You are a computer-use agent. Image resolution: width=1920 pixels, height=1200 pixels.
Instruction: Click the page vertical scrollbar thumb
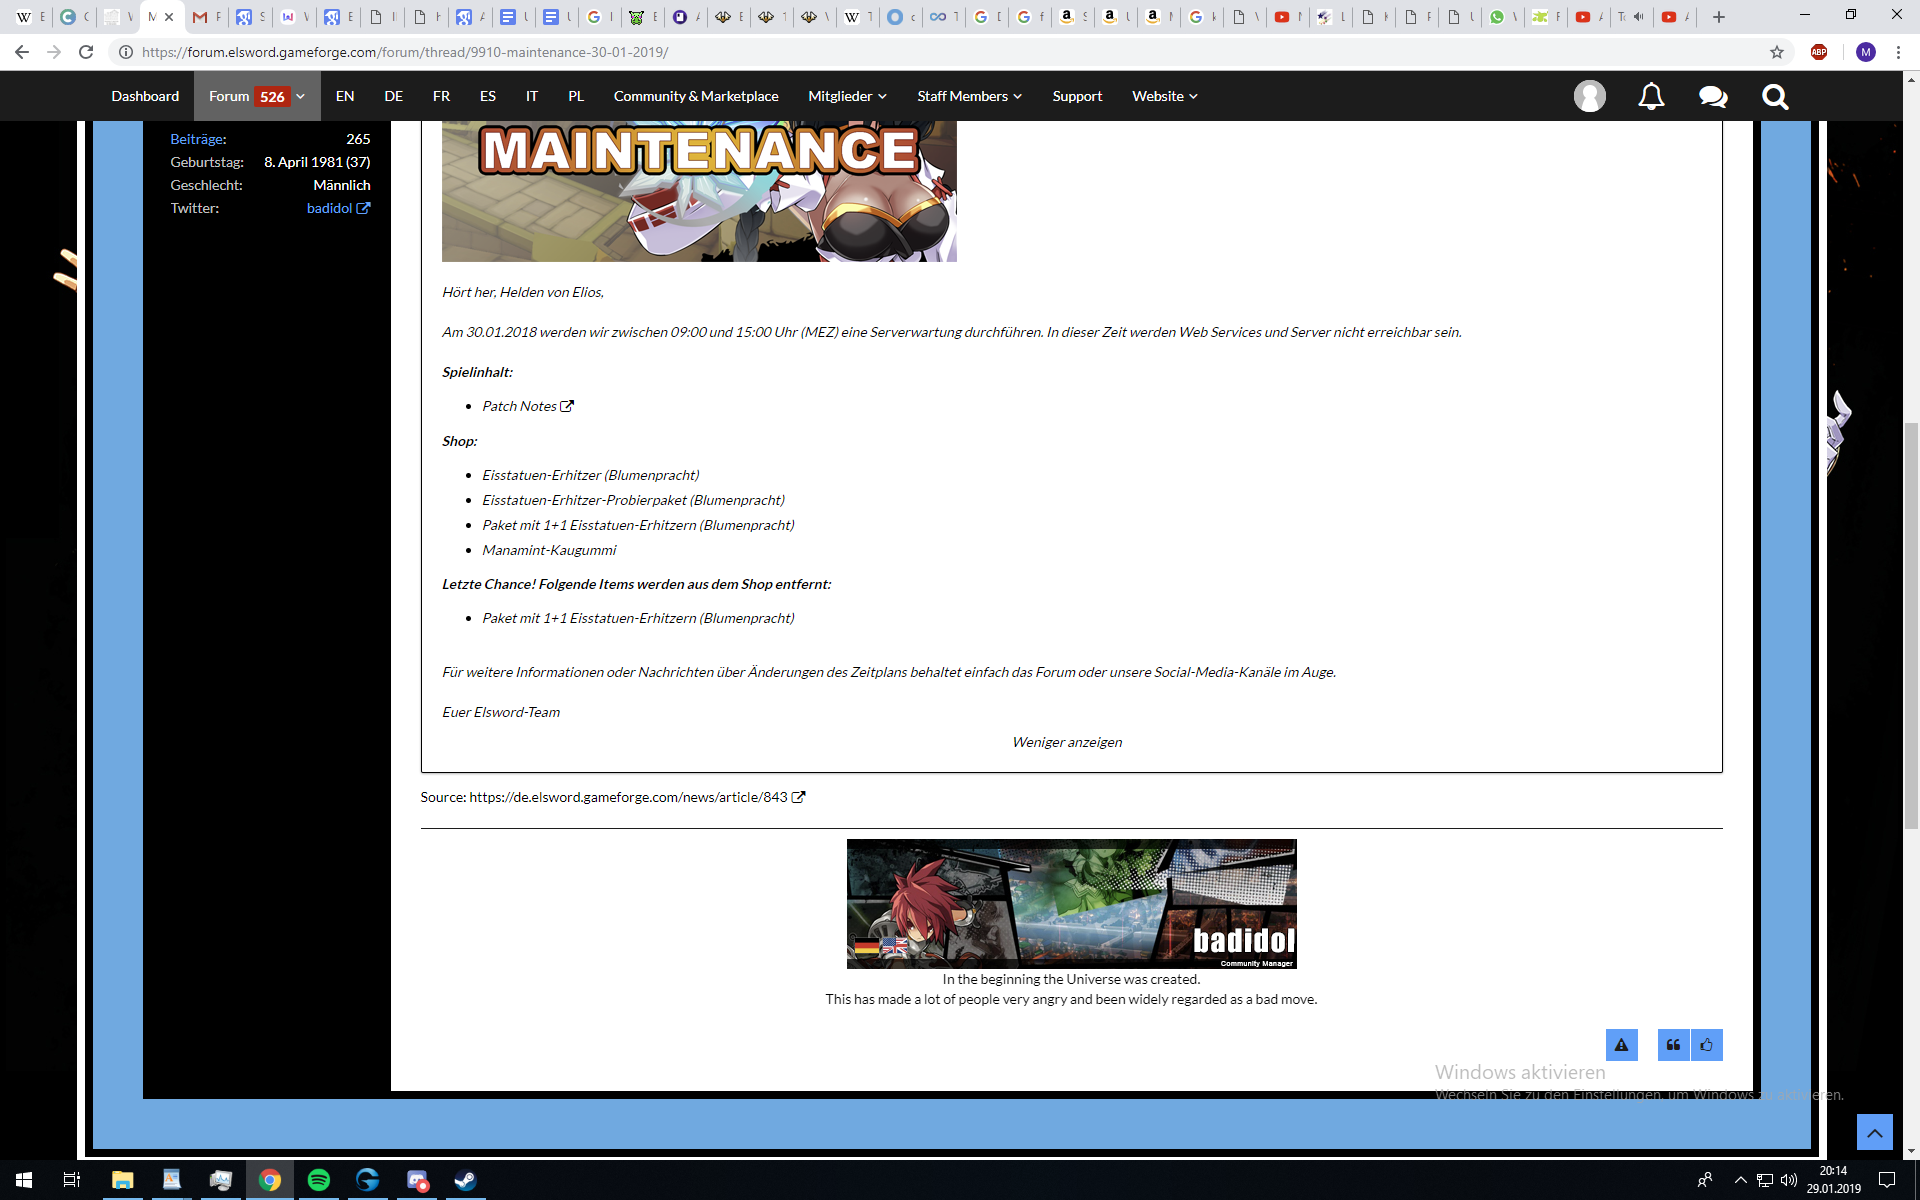(x=1911, y=625)
